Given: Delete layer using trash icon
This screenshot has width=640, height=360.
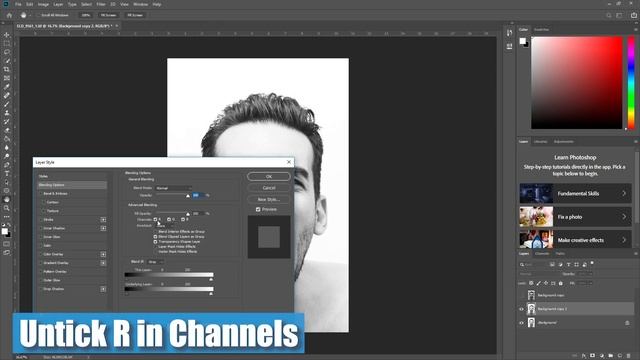Looking at the screenshot, I should pyautogui.click(x=629, y=356).
